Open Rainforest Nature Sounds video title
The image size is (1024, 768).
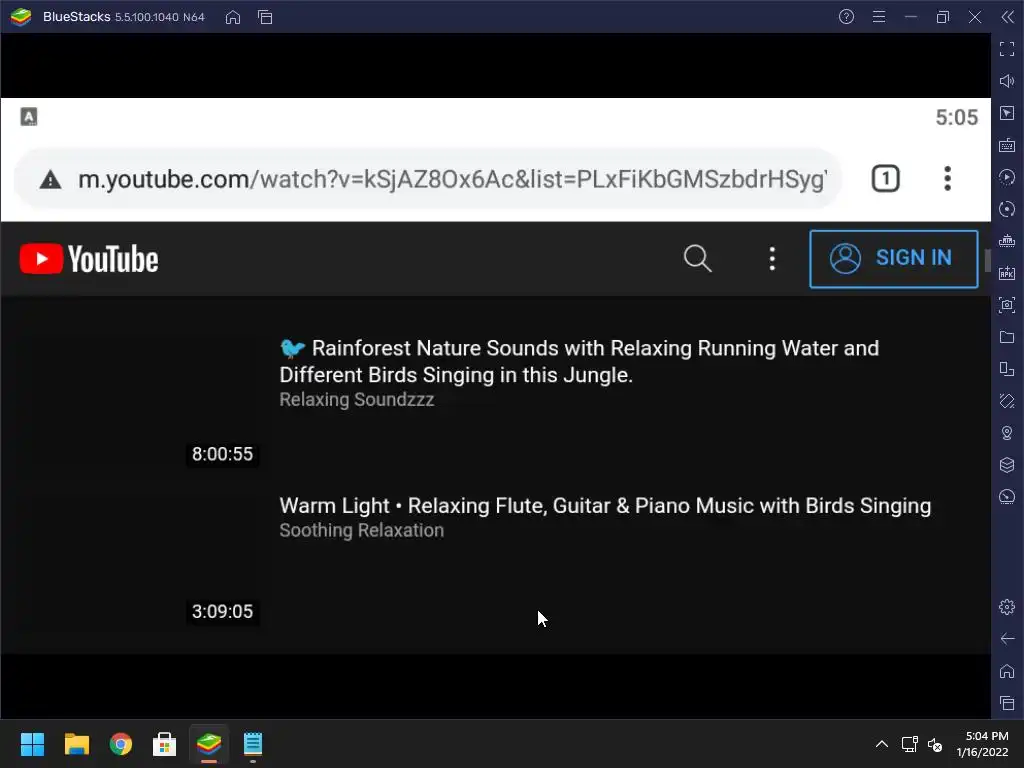(579, 361)
